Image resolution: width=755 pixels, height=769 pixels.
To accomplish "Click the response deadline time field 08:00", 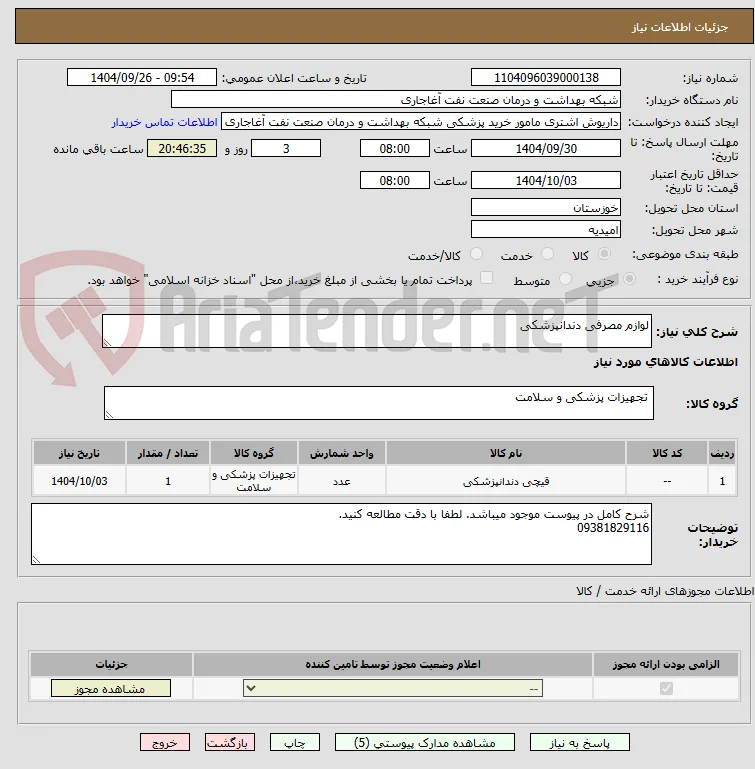I will tap(394, 148).
